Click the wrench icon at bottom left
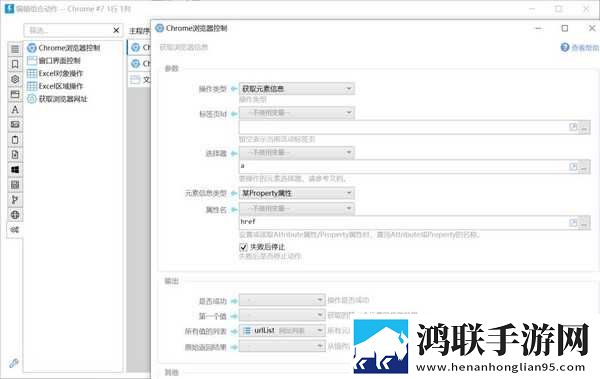Viewport: 600px width, 379px height. click(x=14, y=363)
